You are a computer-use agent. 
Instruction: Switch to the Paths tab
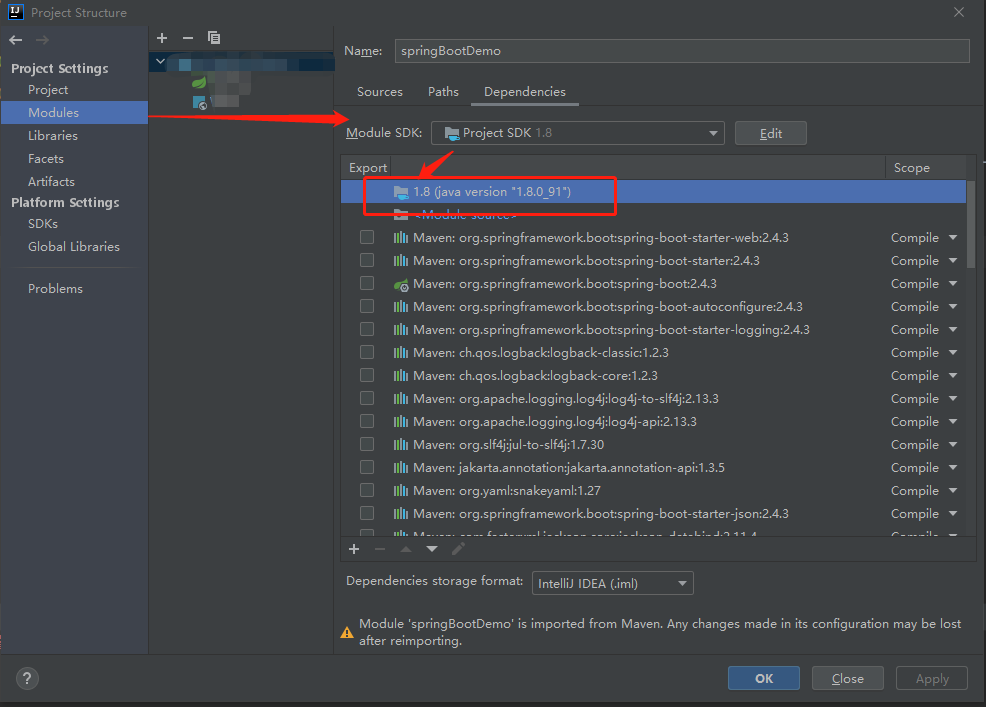coord(443,92)
